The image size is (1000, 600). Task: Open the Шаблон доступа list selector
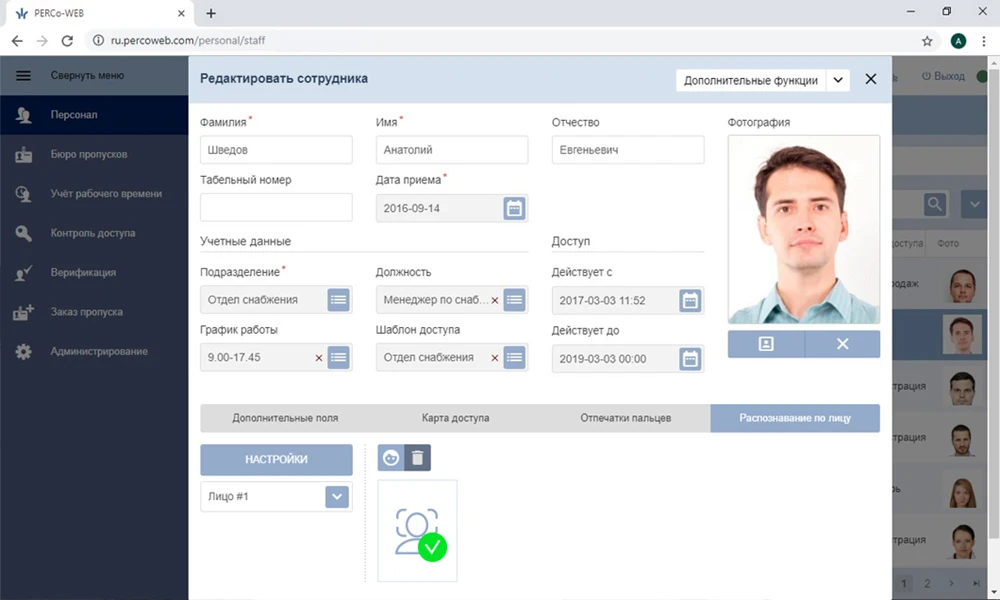click(513, 358)
